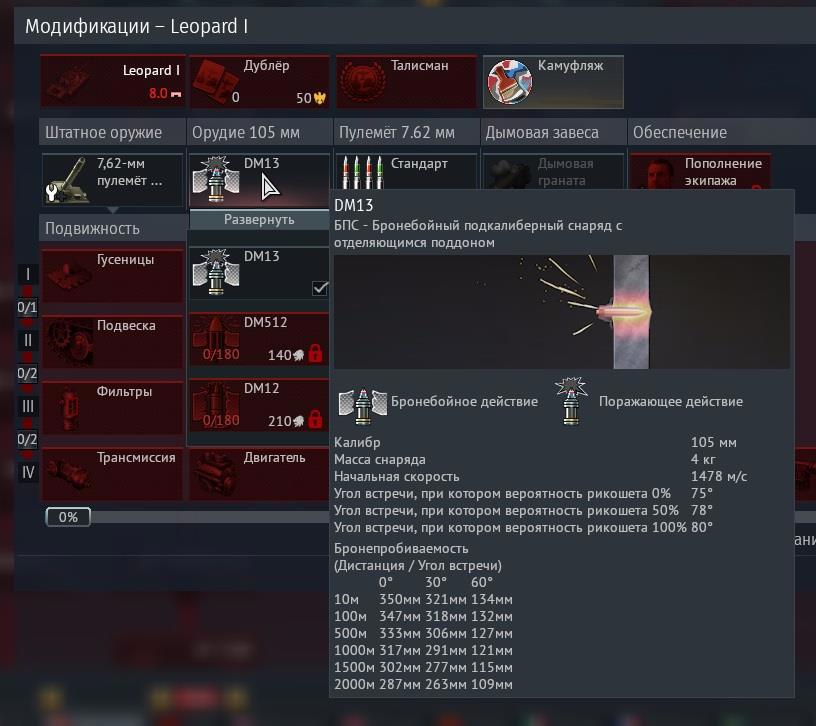The image size is (816, 726).
Task: Click the Бронебойное действие armor-piercing icon
Action: [x=363, y=404]
